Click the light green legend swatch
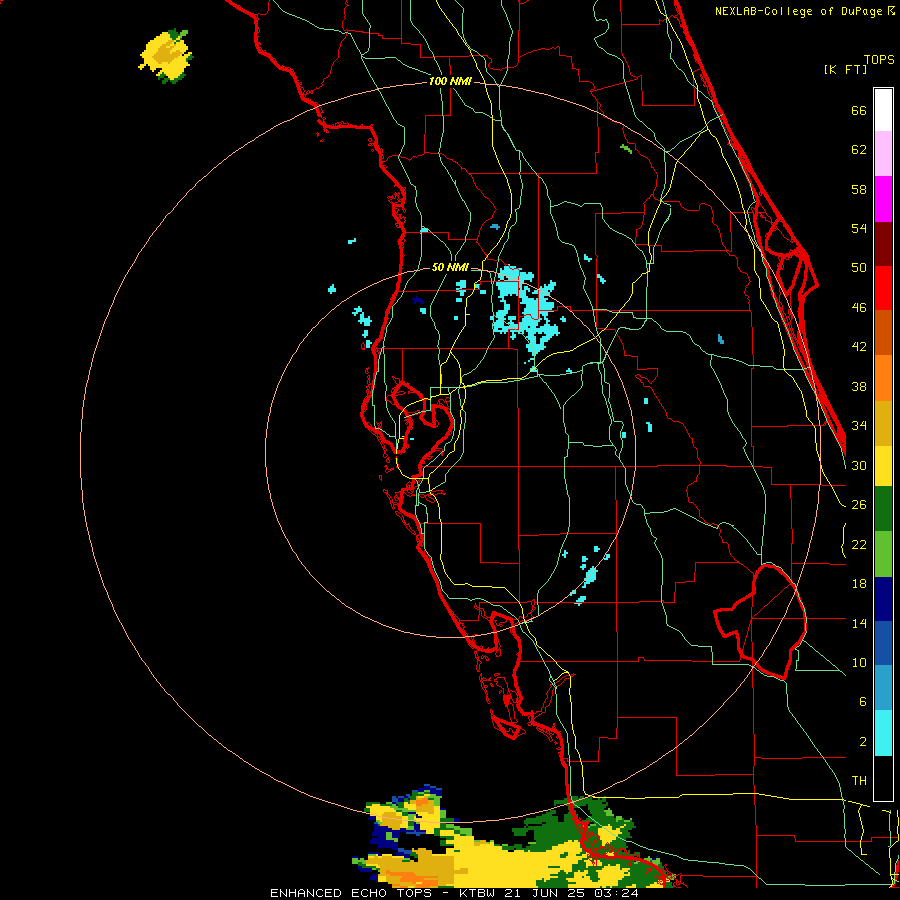This screenshot has width=900, height=900. point(883,554)
